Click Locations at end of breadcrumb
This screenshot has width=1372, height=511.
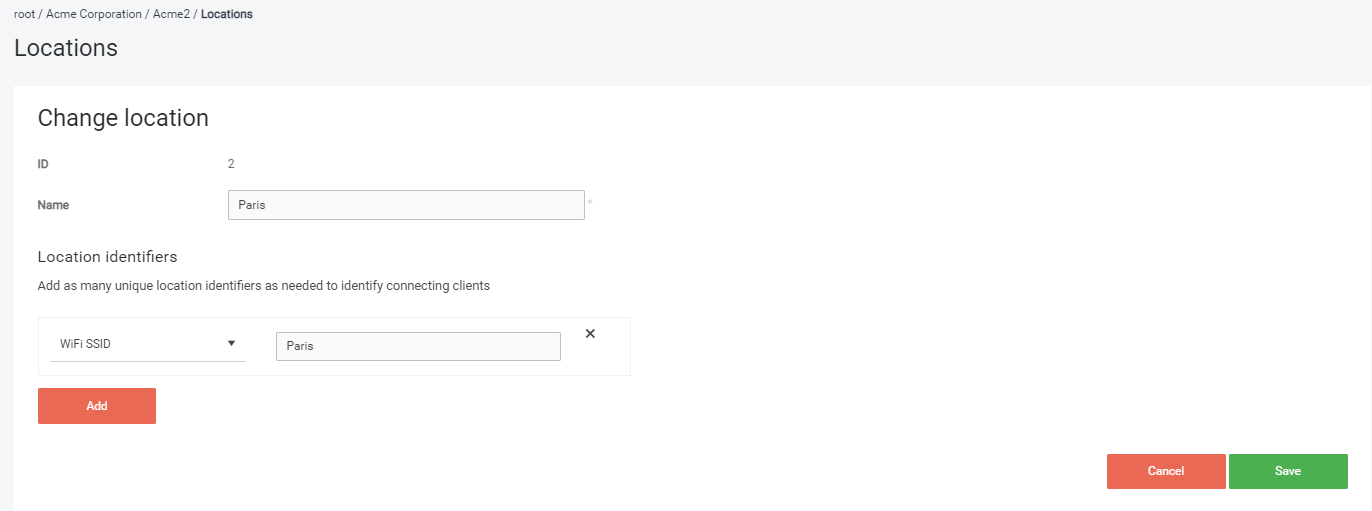[227, 14]
